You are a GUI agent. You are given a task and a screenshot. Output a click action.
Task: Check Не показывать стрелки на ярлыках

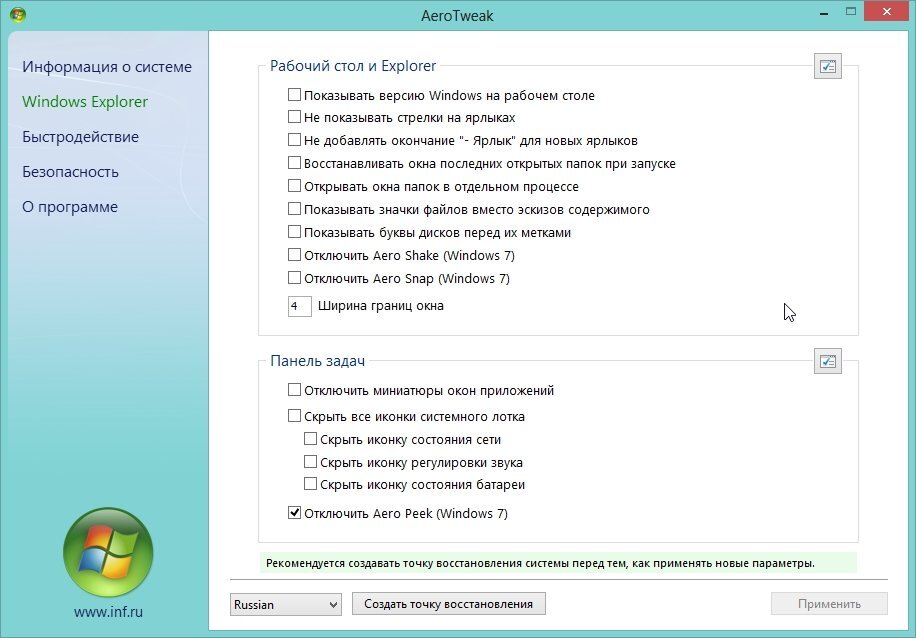pyautogui.click(x=294, y=117)
